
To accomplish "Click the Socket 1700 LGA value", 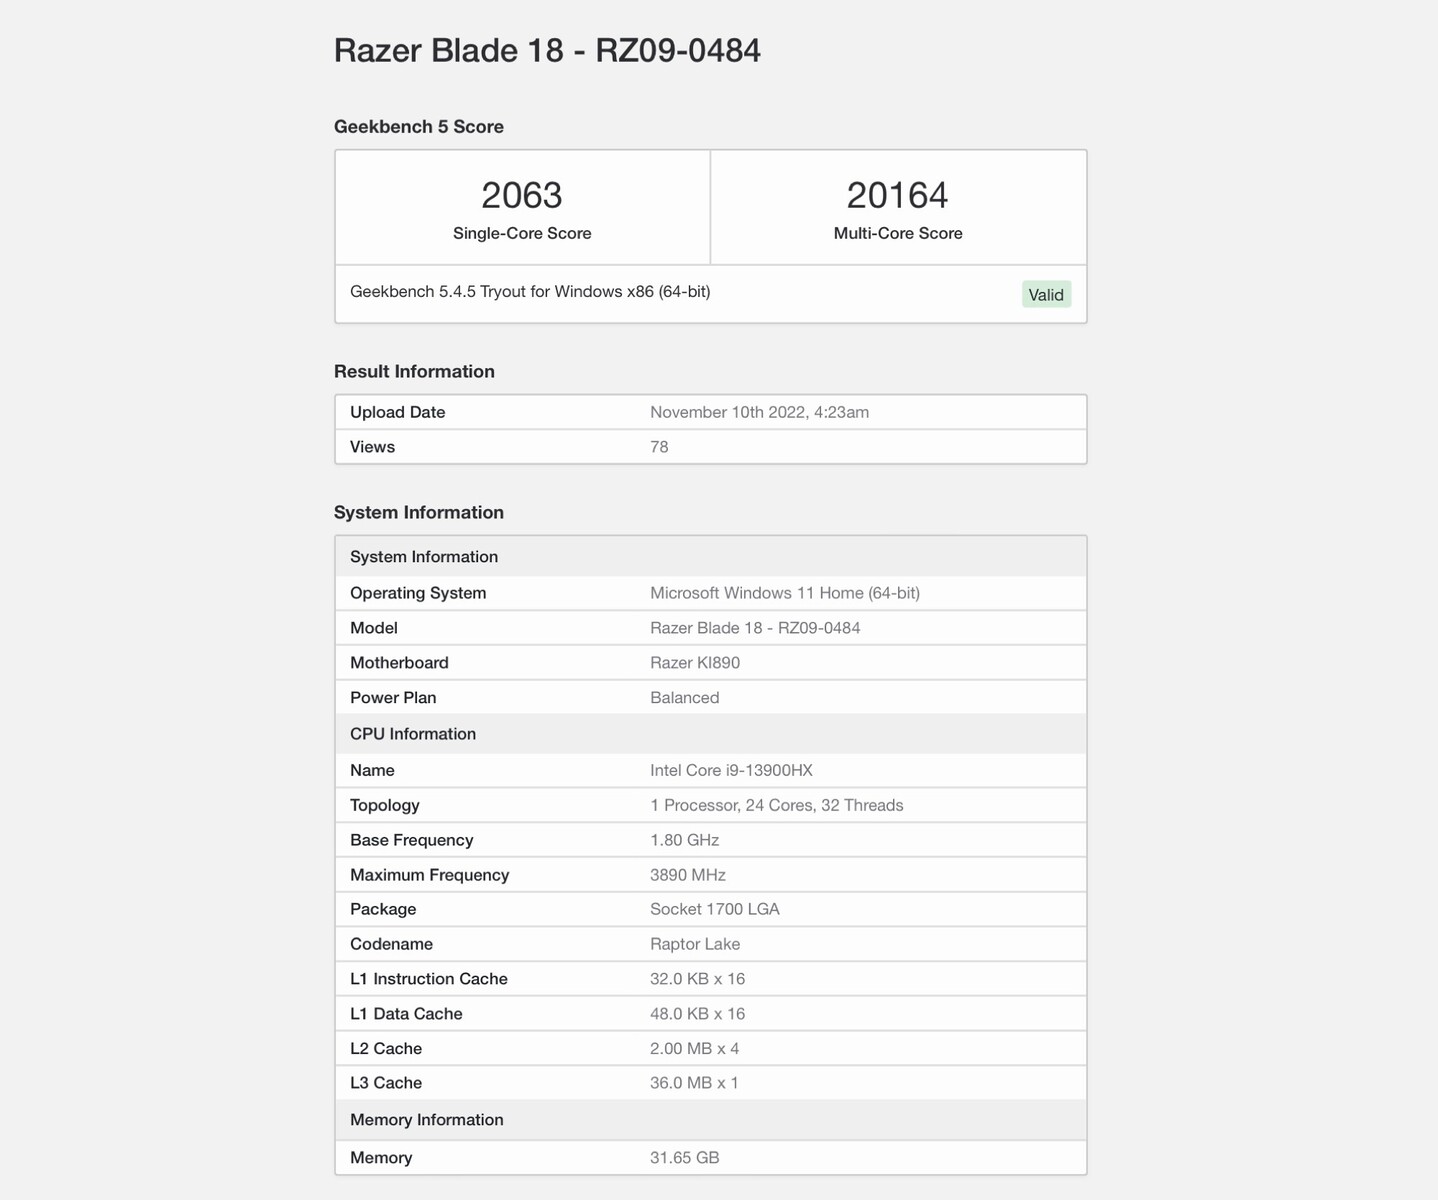I will [715, 910].
